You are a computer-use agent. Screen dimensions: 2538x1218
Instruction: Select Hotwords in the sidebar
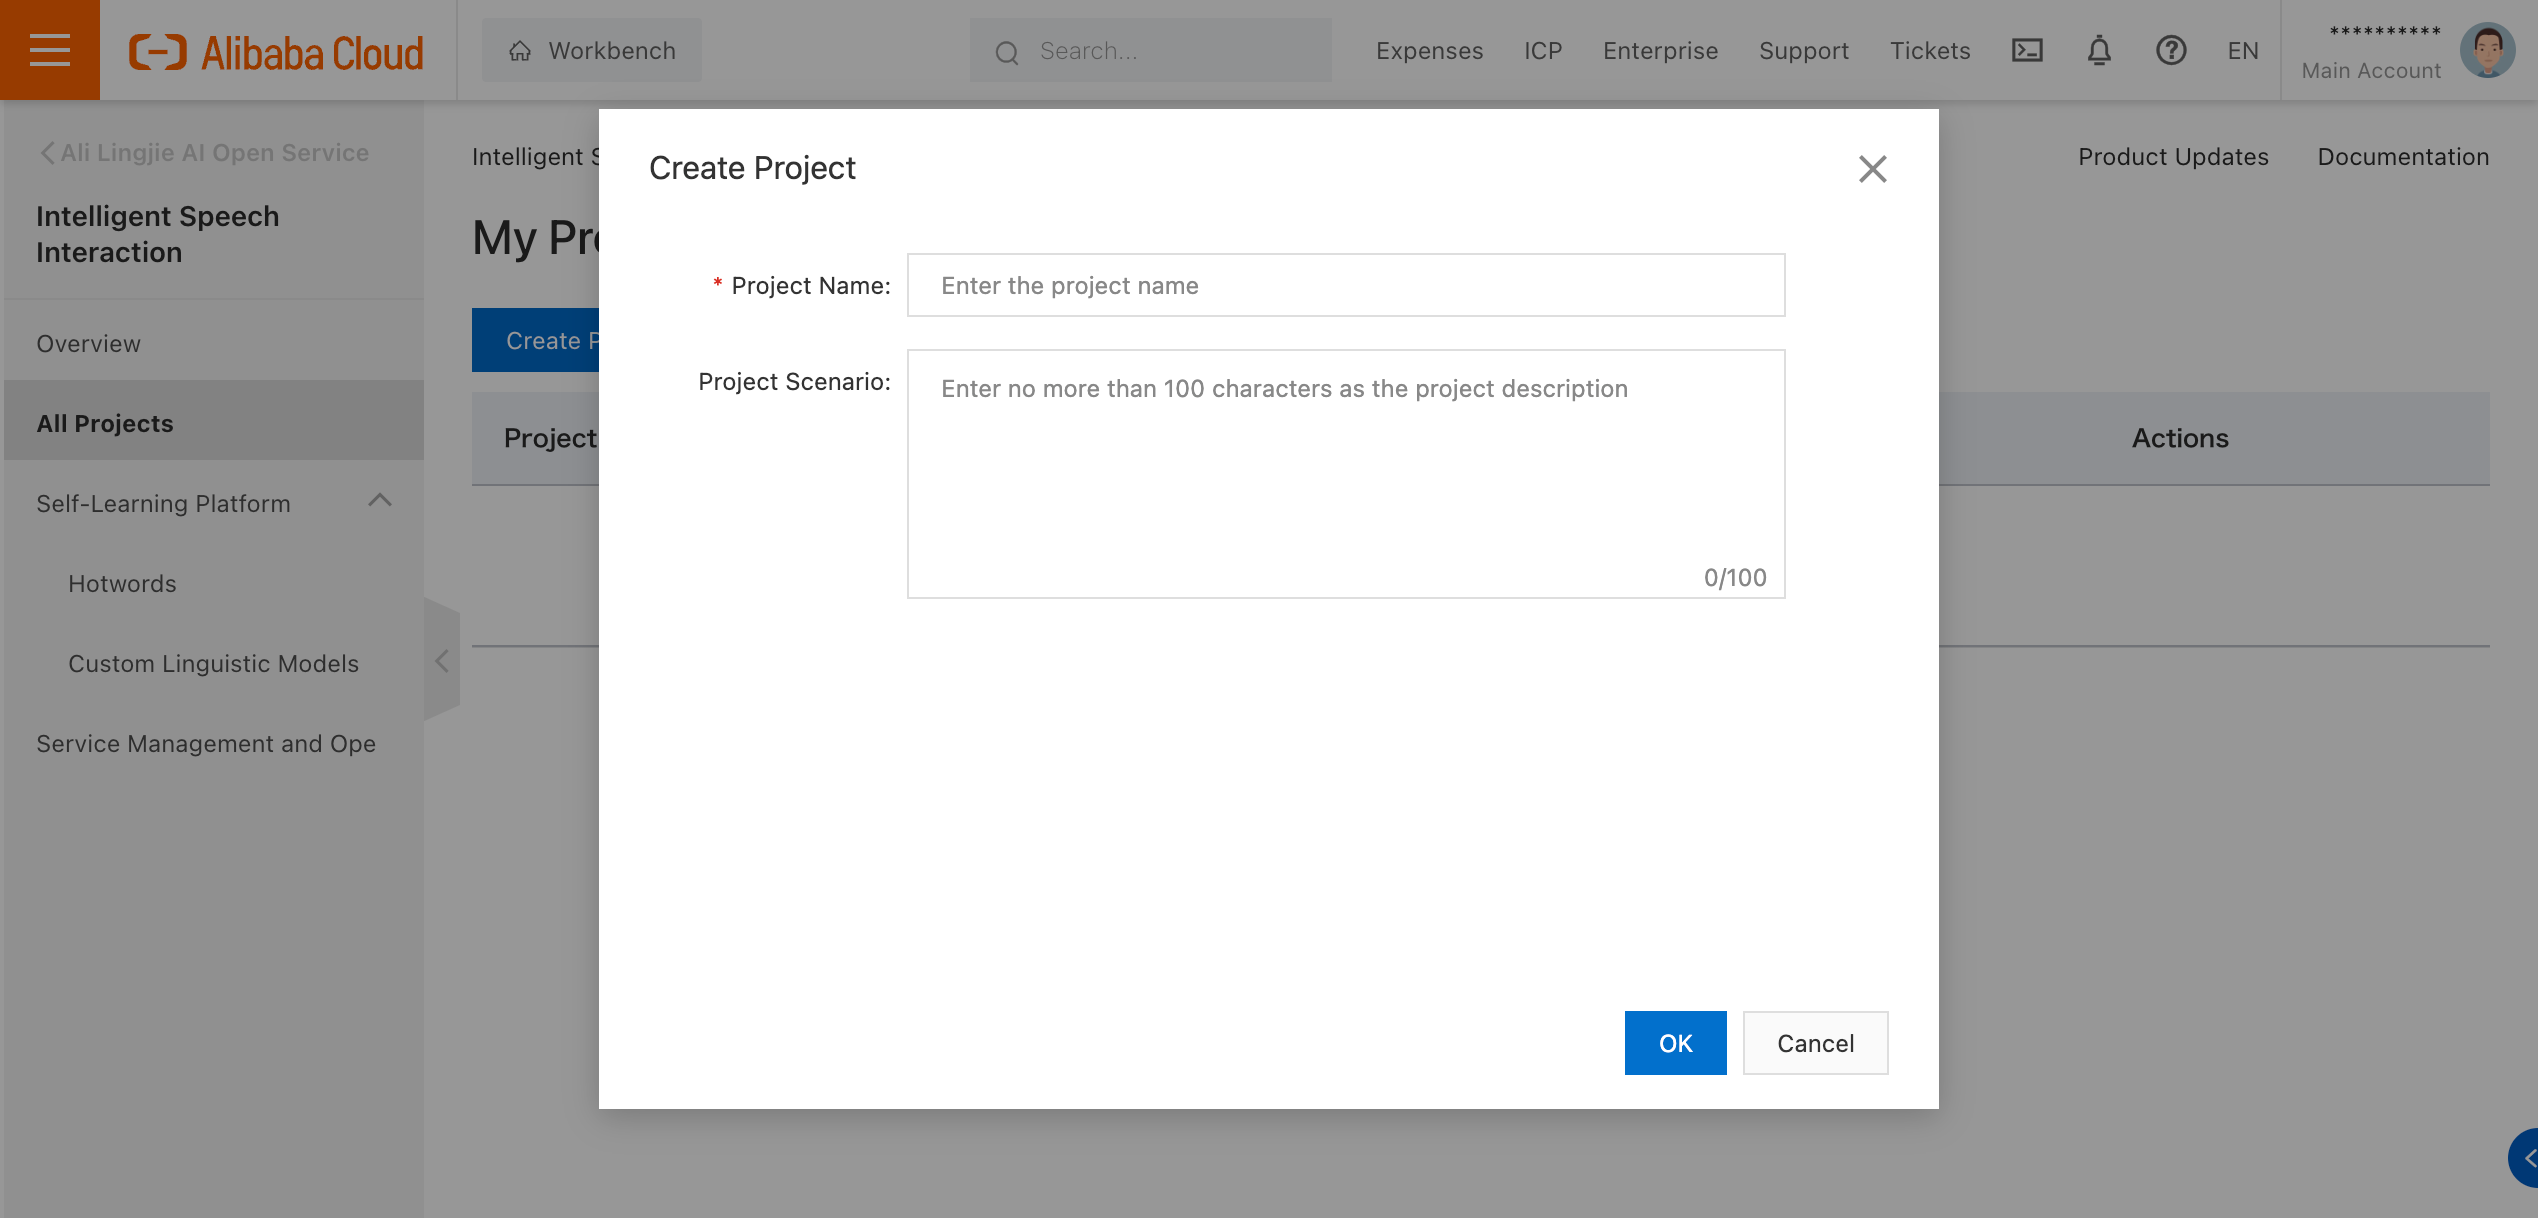[x=122, y=583]
